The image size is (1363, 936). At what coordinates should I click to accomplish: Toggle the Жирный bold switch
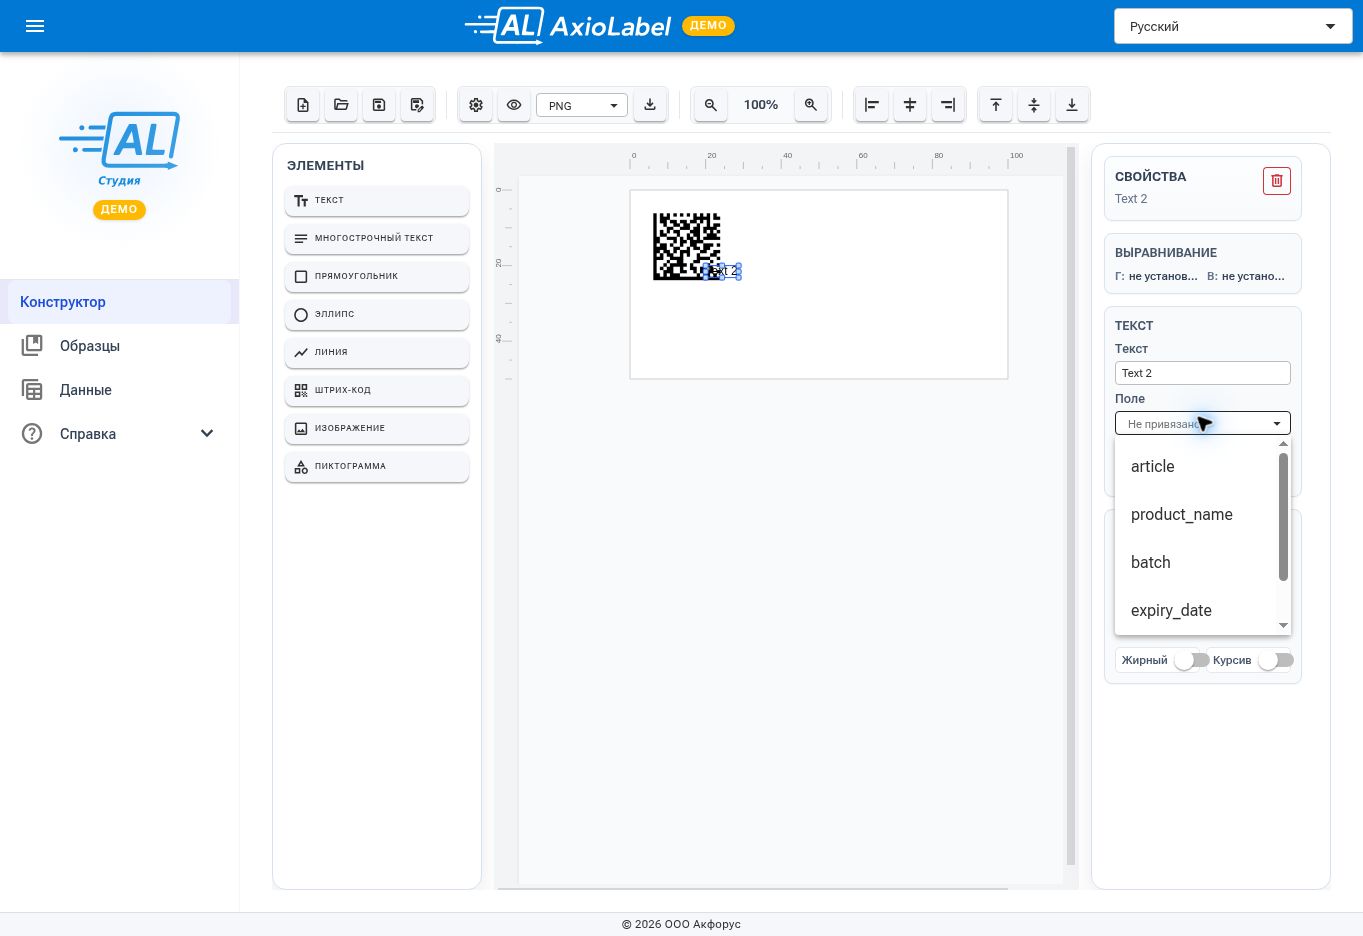(1191, 660)
